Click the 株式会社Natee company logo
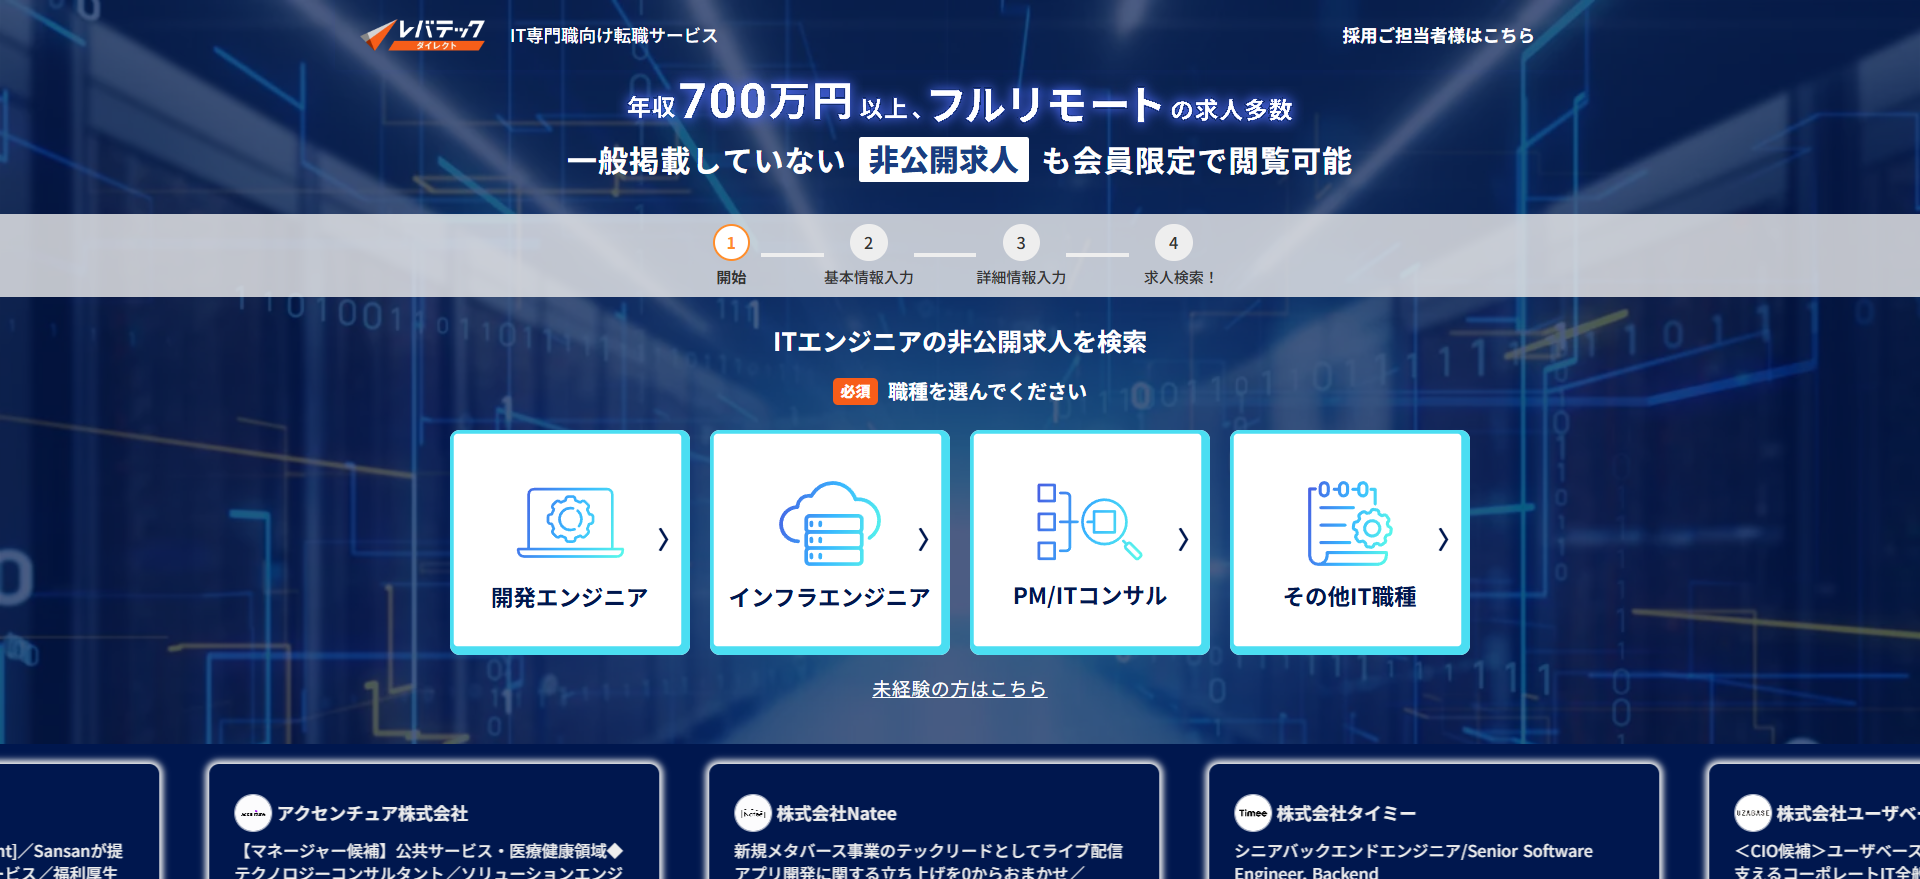 pyautogui.click(x=752, y=813)
